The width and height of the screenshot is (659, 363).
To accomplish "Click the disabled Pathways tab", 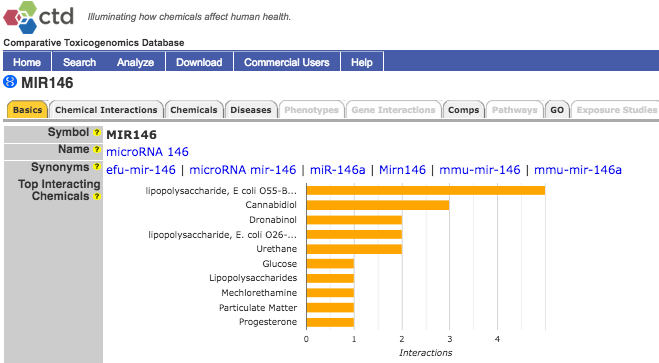I will [x=514, y=110].
